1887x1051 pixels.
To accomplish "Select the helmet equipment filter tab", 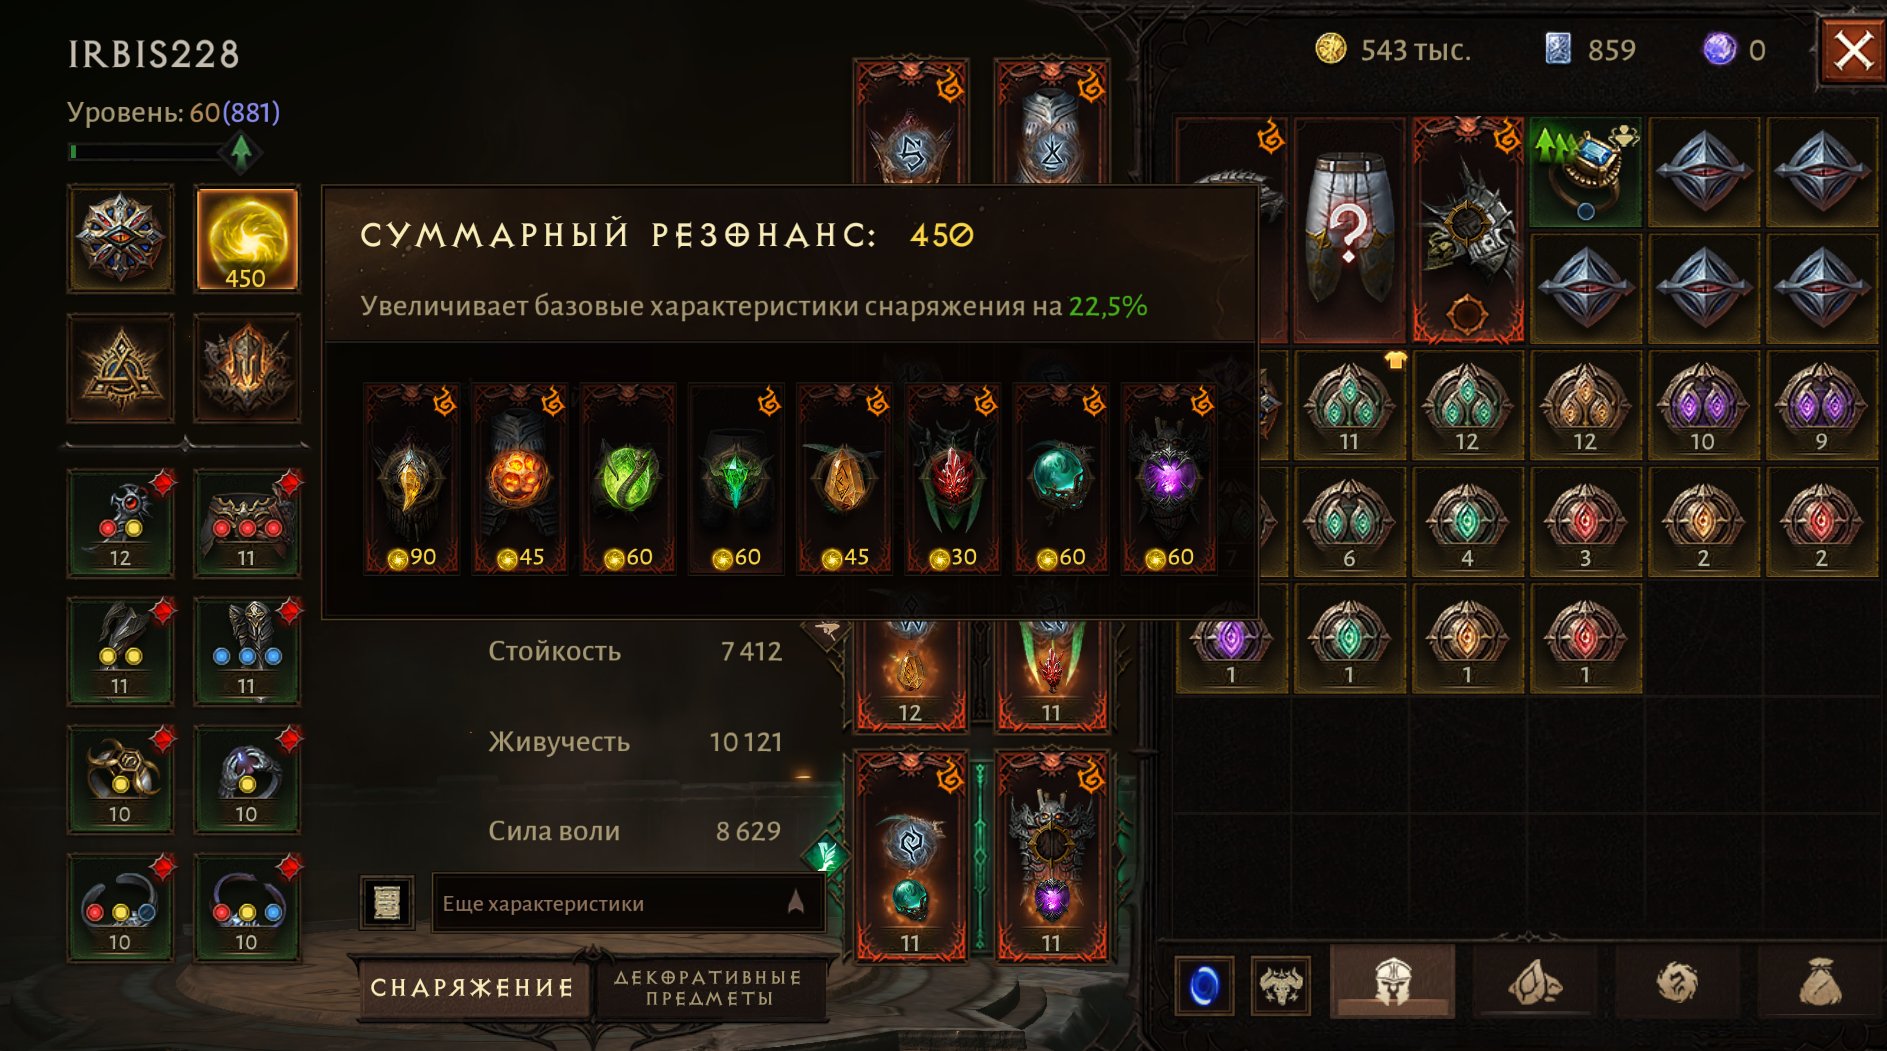I will click(1392, 984).
